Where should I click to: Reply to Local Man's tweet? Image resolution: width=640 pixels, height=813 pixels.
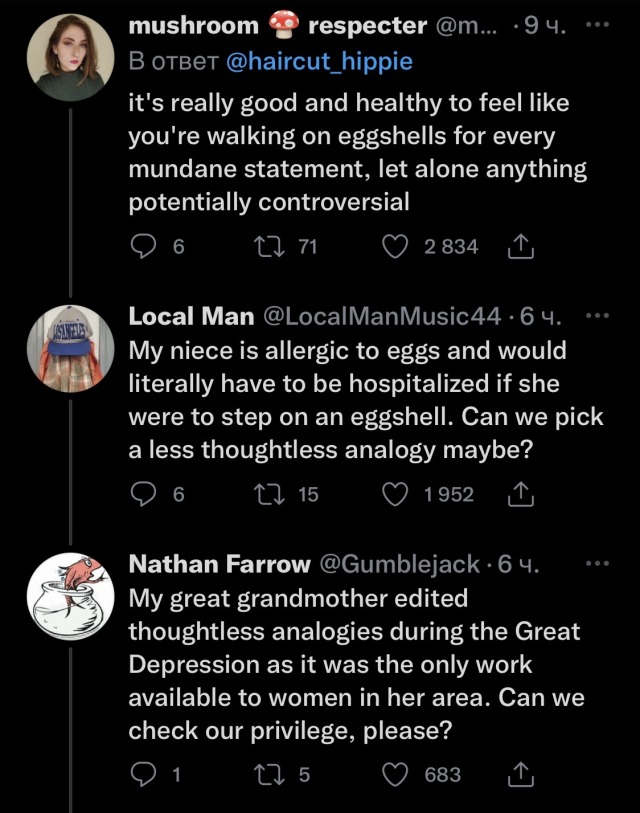tap(144, 494)
